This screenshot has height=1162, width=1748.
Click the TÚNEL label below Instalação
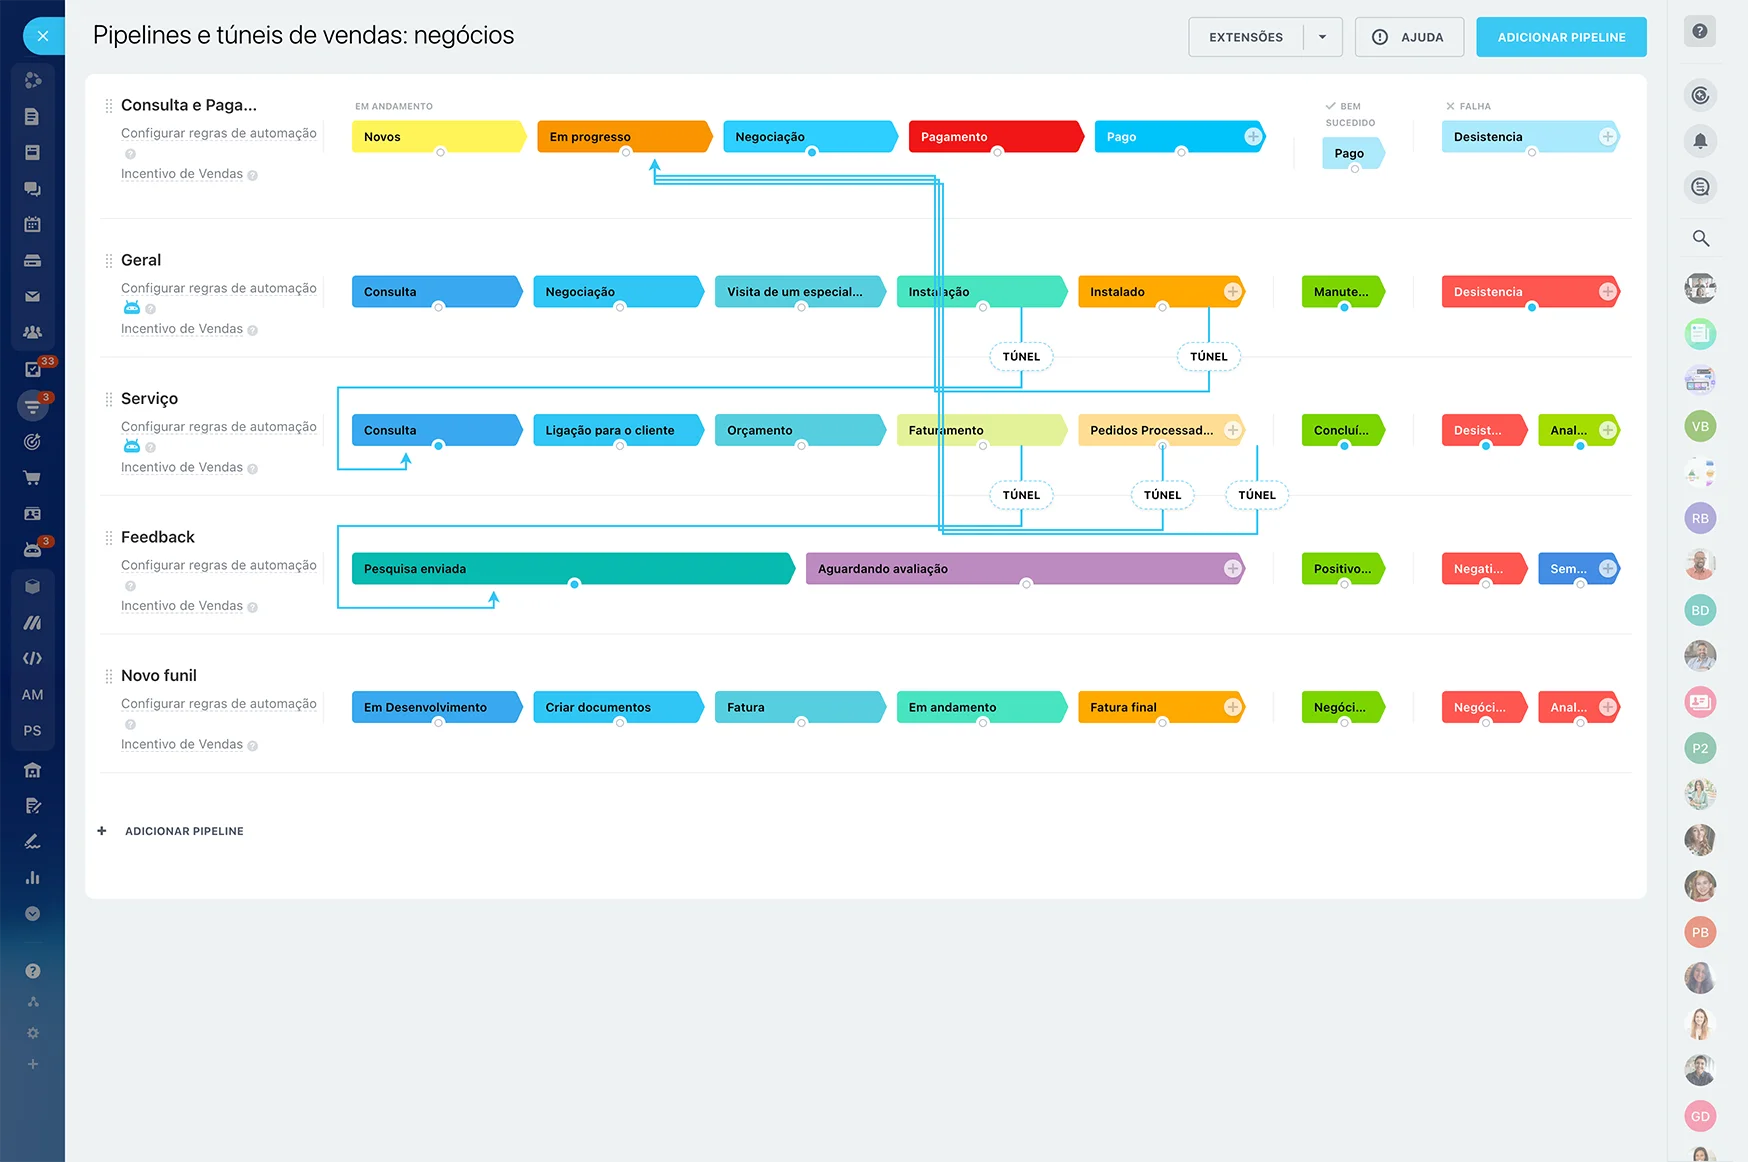coord(1021,357)
